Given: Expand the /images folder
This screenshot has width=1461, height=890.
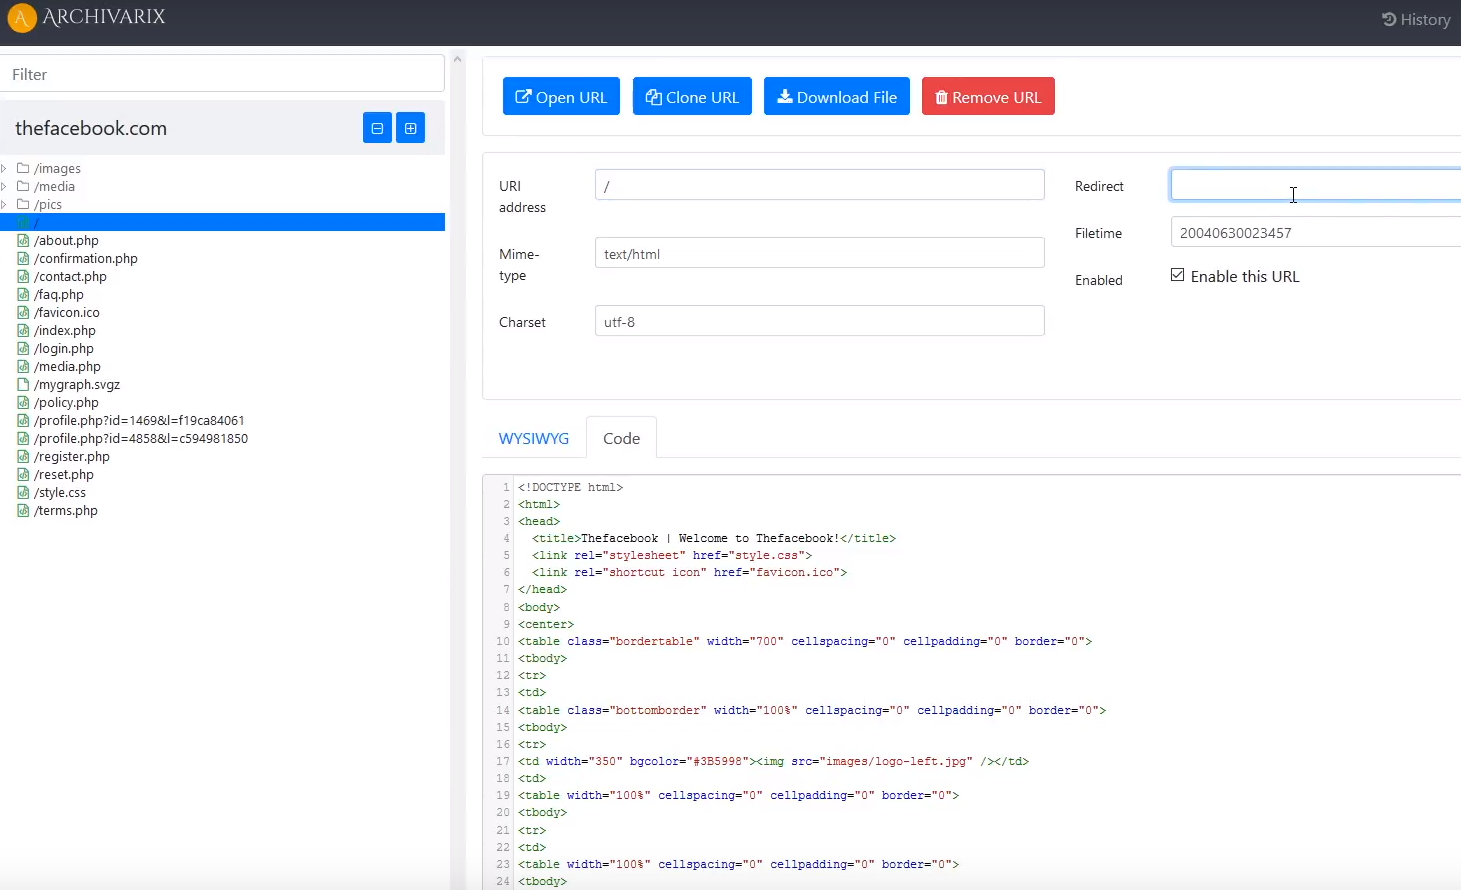Looking at the screenshot, I should pyautogui.click(x=5, y=169).
